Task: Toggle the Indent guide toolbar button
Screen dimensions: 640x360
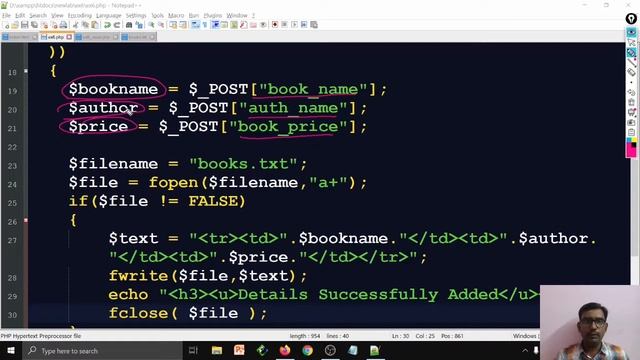Action: click(215, 25)
